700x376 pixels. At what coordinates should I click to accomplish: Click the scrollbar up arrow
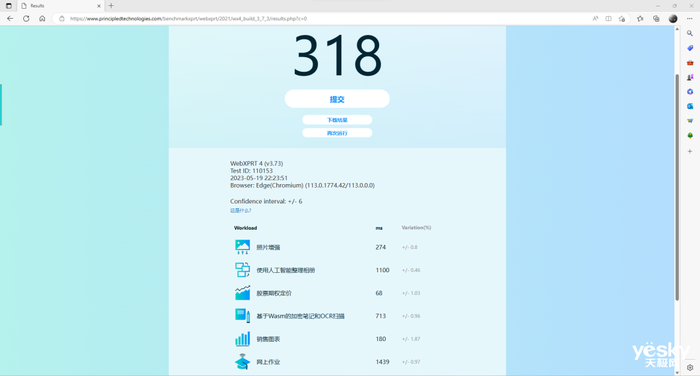click(677, 29)
